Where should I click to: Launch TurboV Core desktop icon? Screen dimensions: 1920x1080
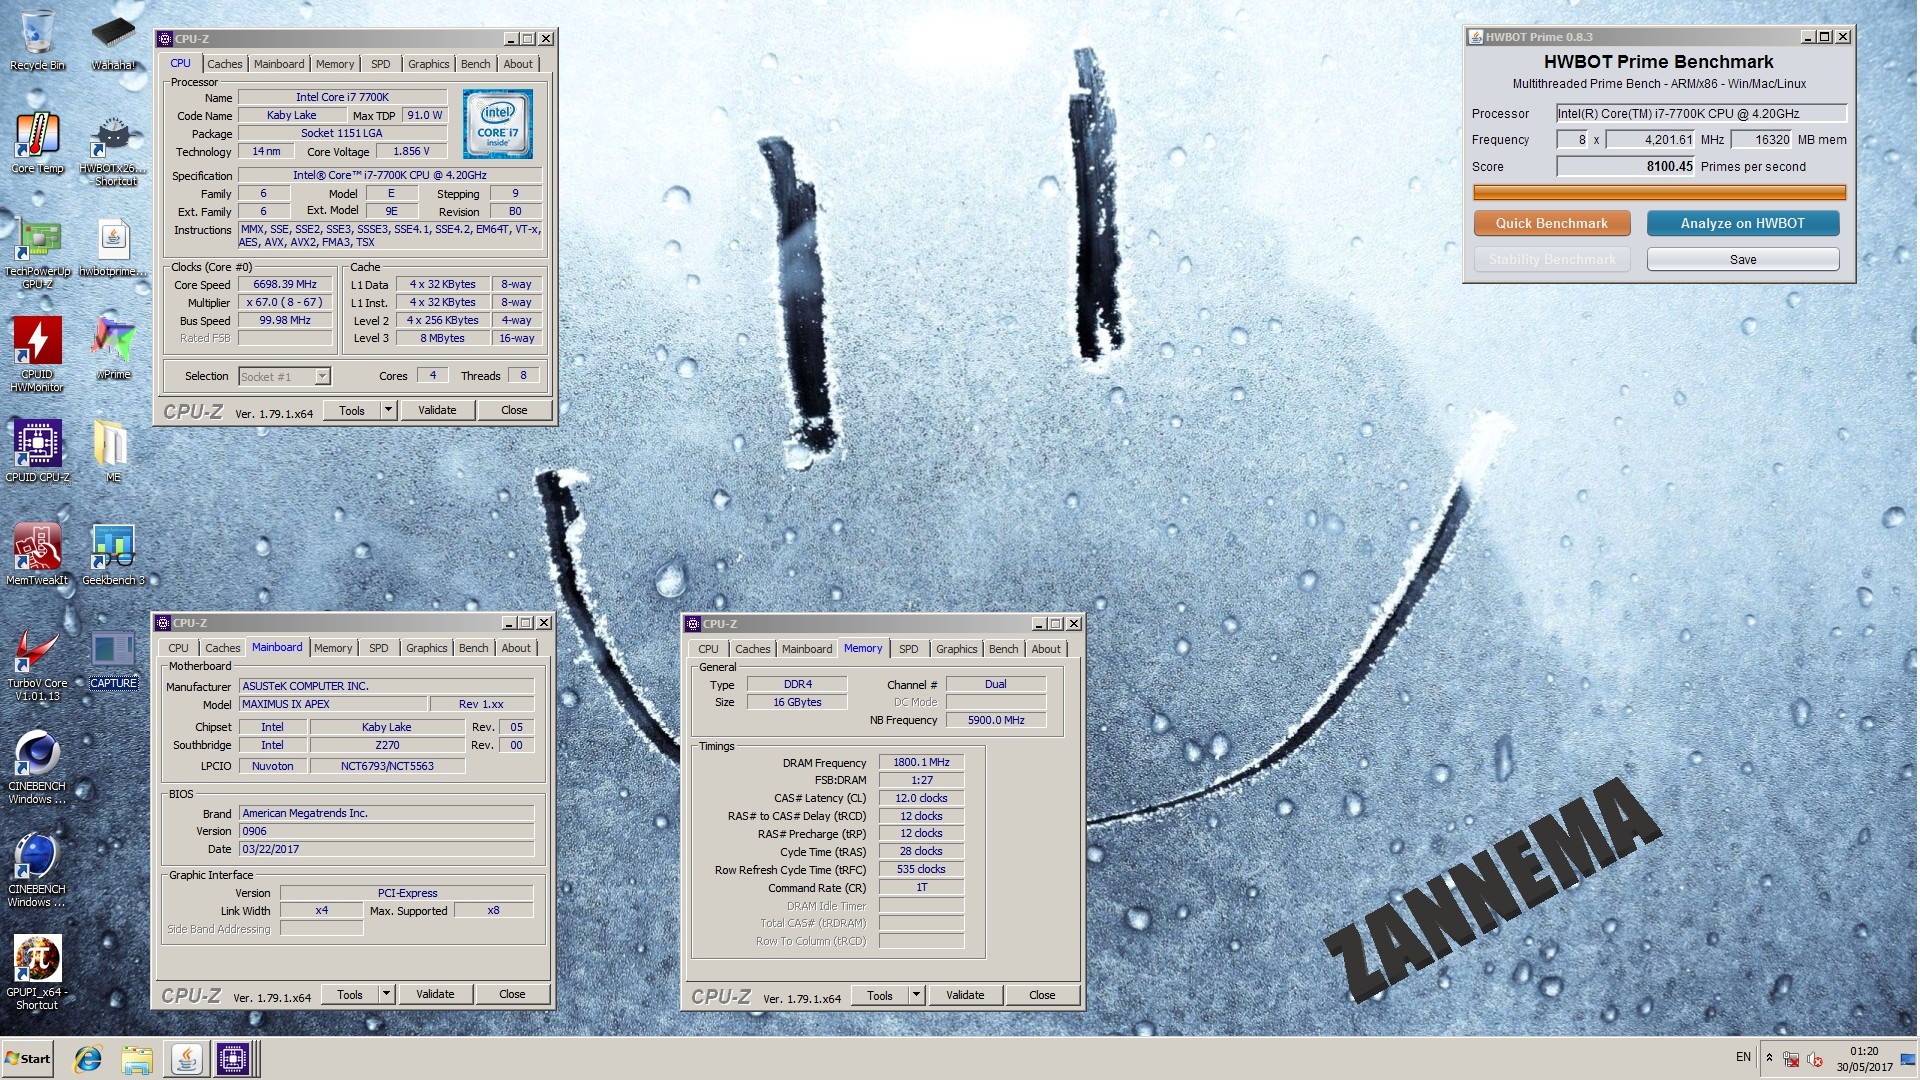37,663
